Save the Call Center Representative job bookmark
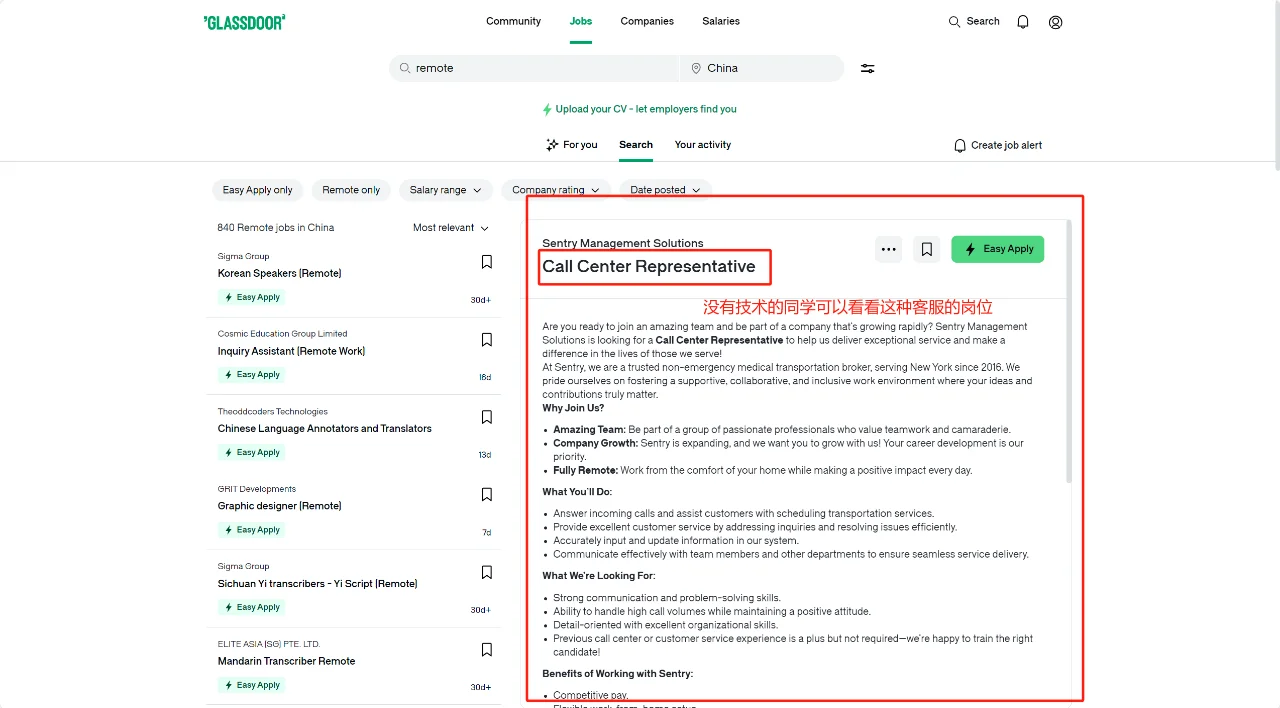Viewport: 1280px width, 708px height. 927,250
